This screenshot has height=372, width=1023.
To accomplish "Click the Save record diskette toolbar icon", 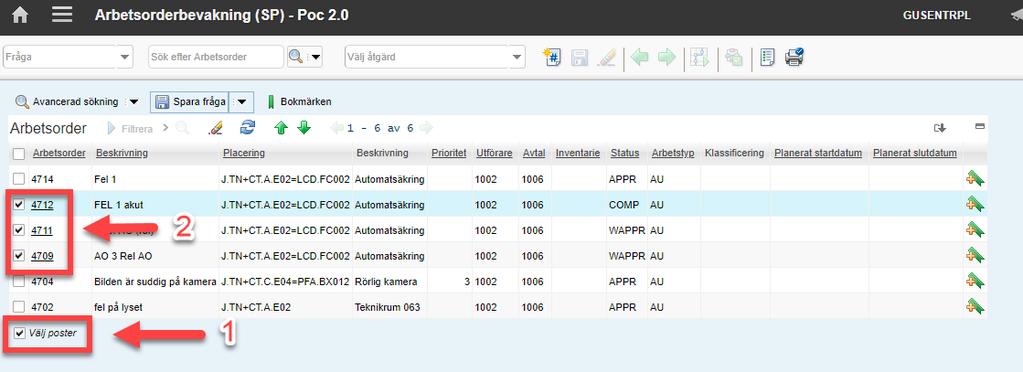I will (x=579, y=57).
